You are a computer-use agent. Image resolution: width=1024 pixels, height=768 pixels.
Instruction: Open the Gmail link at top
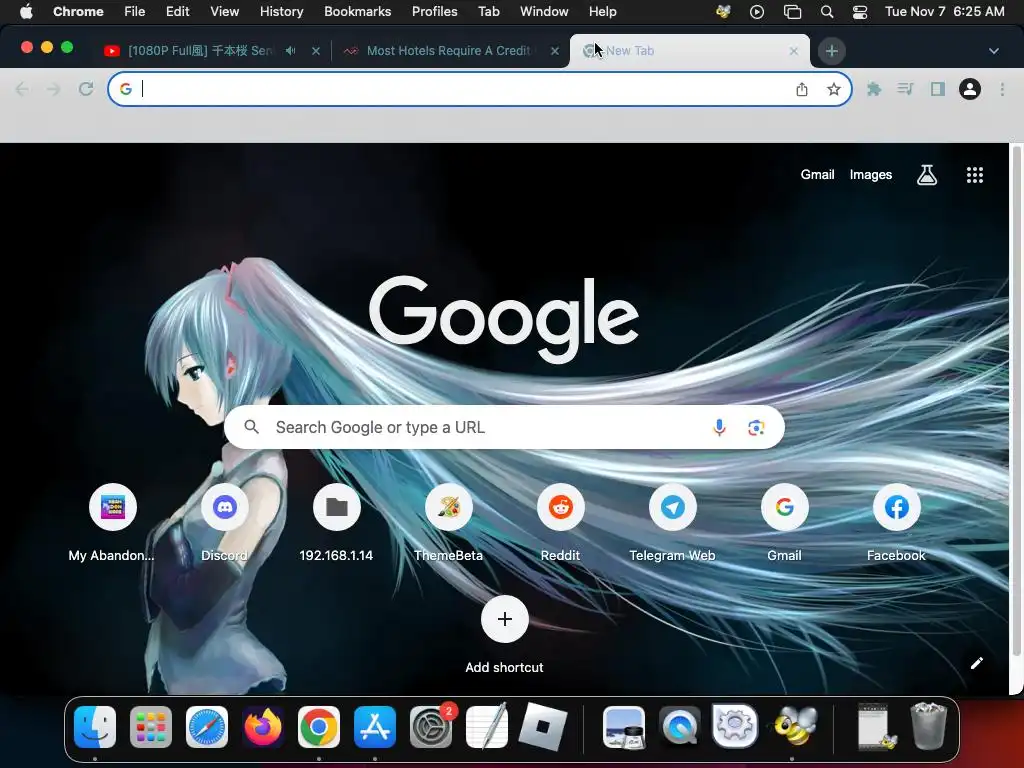point(817,174)
